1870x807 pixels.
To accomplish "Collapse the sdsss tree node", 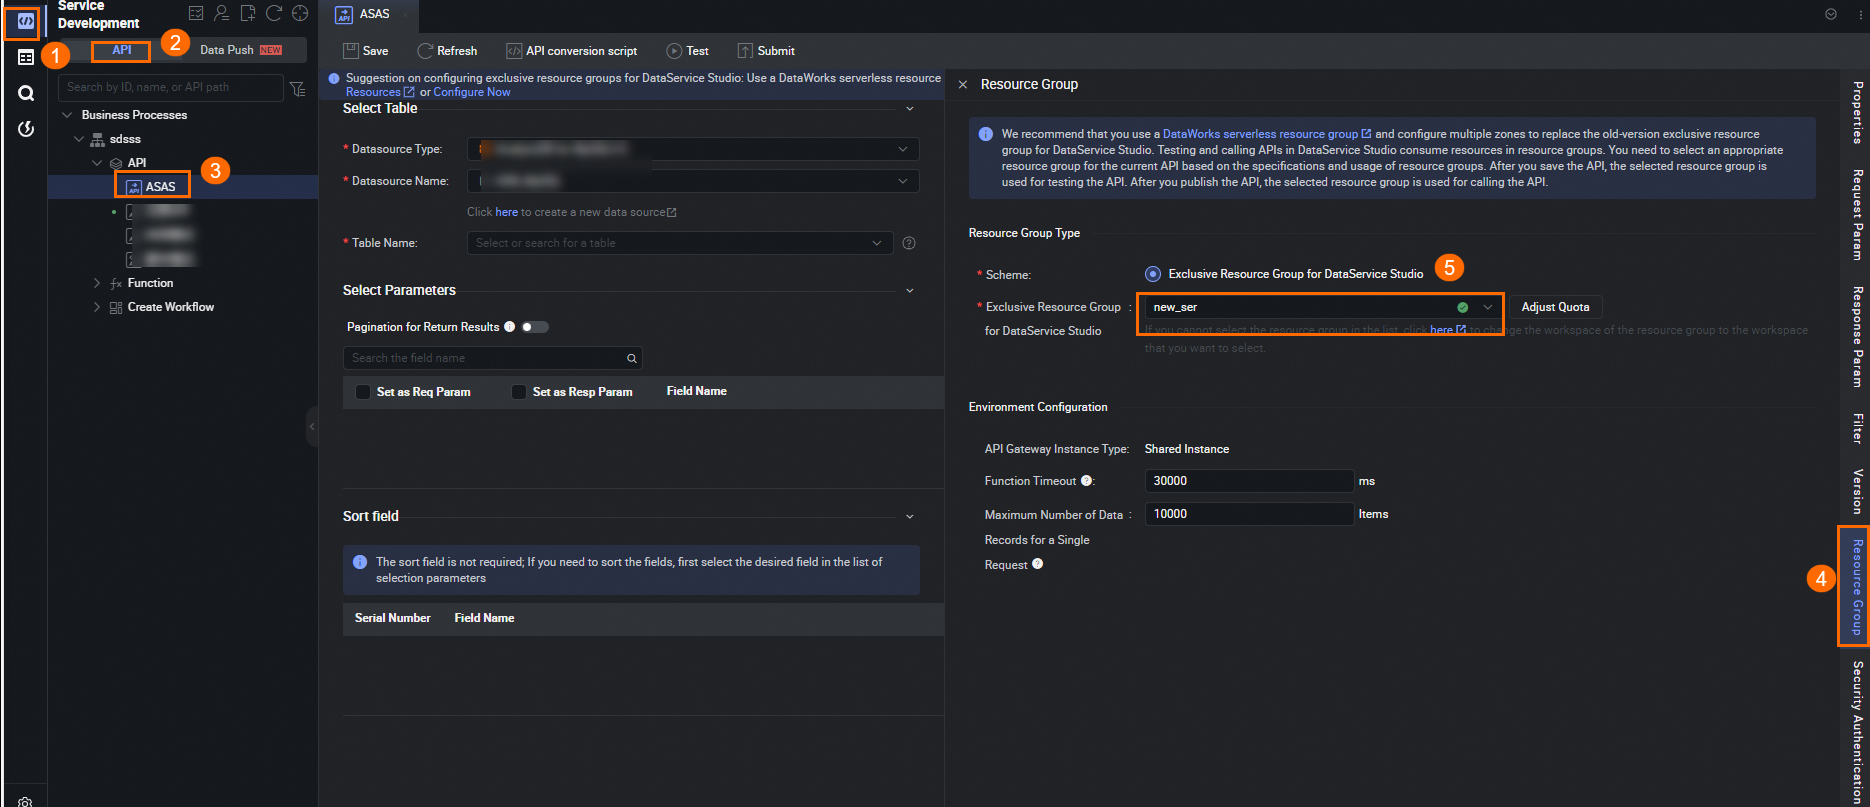I will [79, 139].
